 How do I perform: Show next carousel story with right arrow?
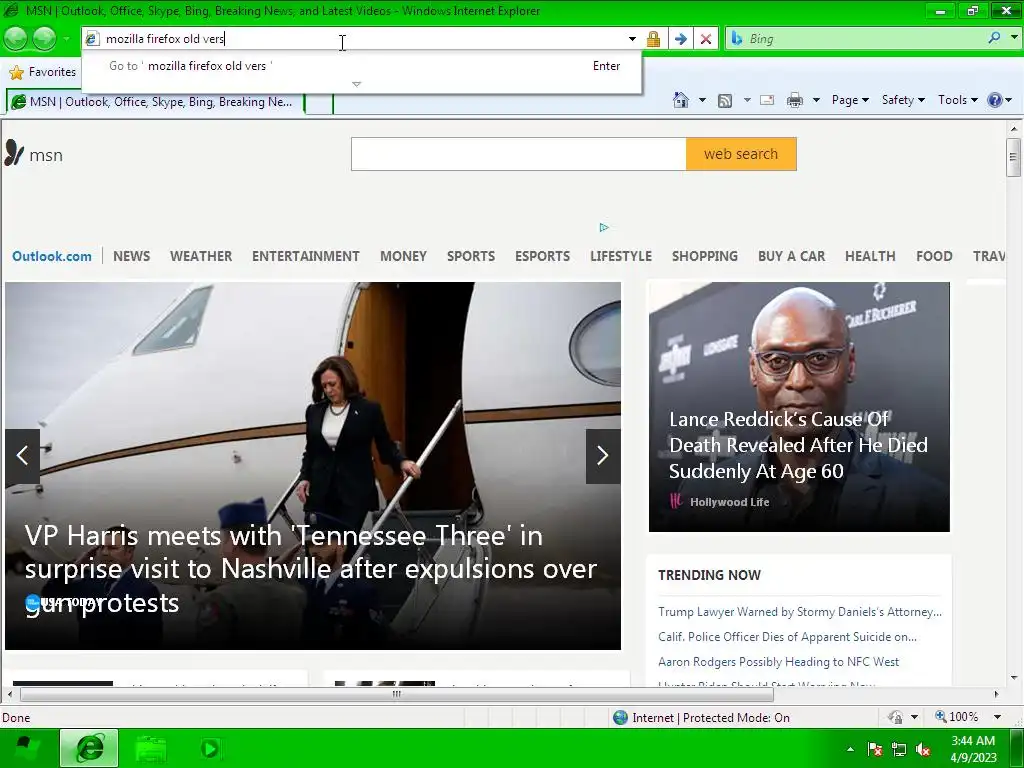(603, 456)
